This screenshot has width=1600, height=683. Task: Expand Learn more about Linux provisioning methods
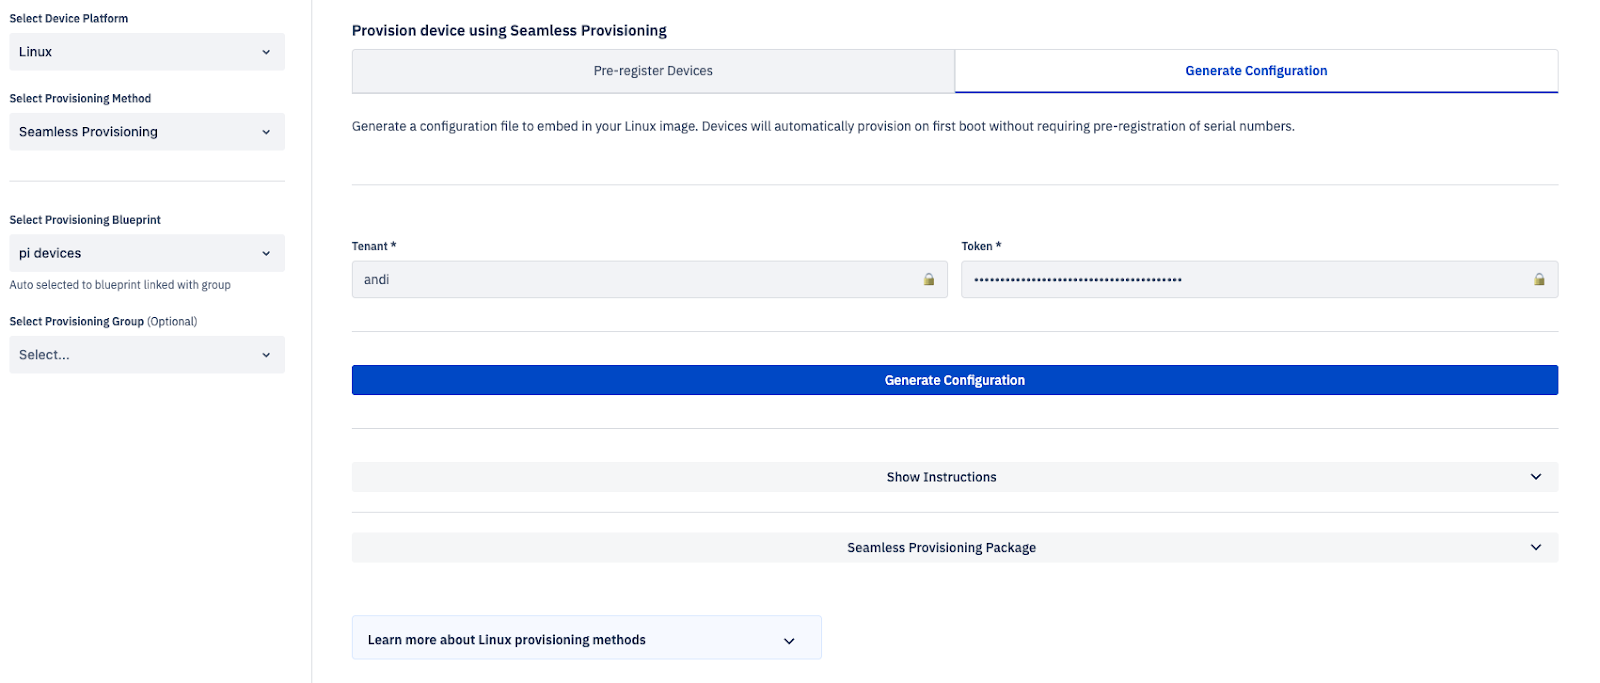(507, 640)
